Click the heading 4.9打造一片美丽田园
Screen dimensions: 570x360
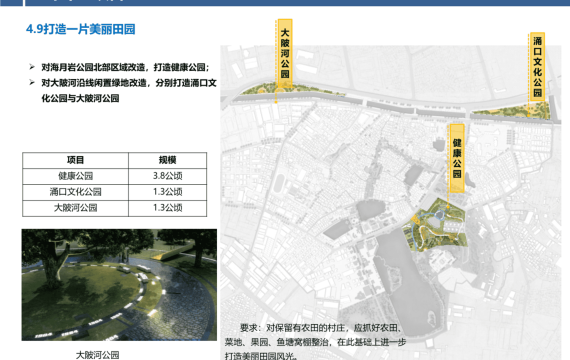point(80,29)
